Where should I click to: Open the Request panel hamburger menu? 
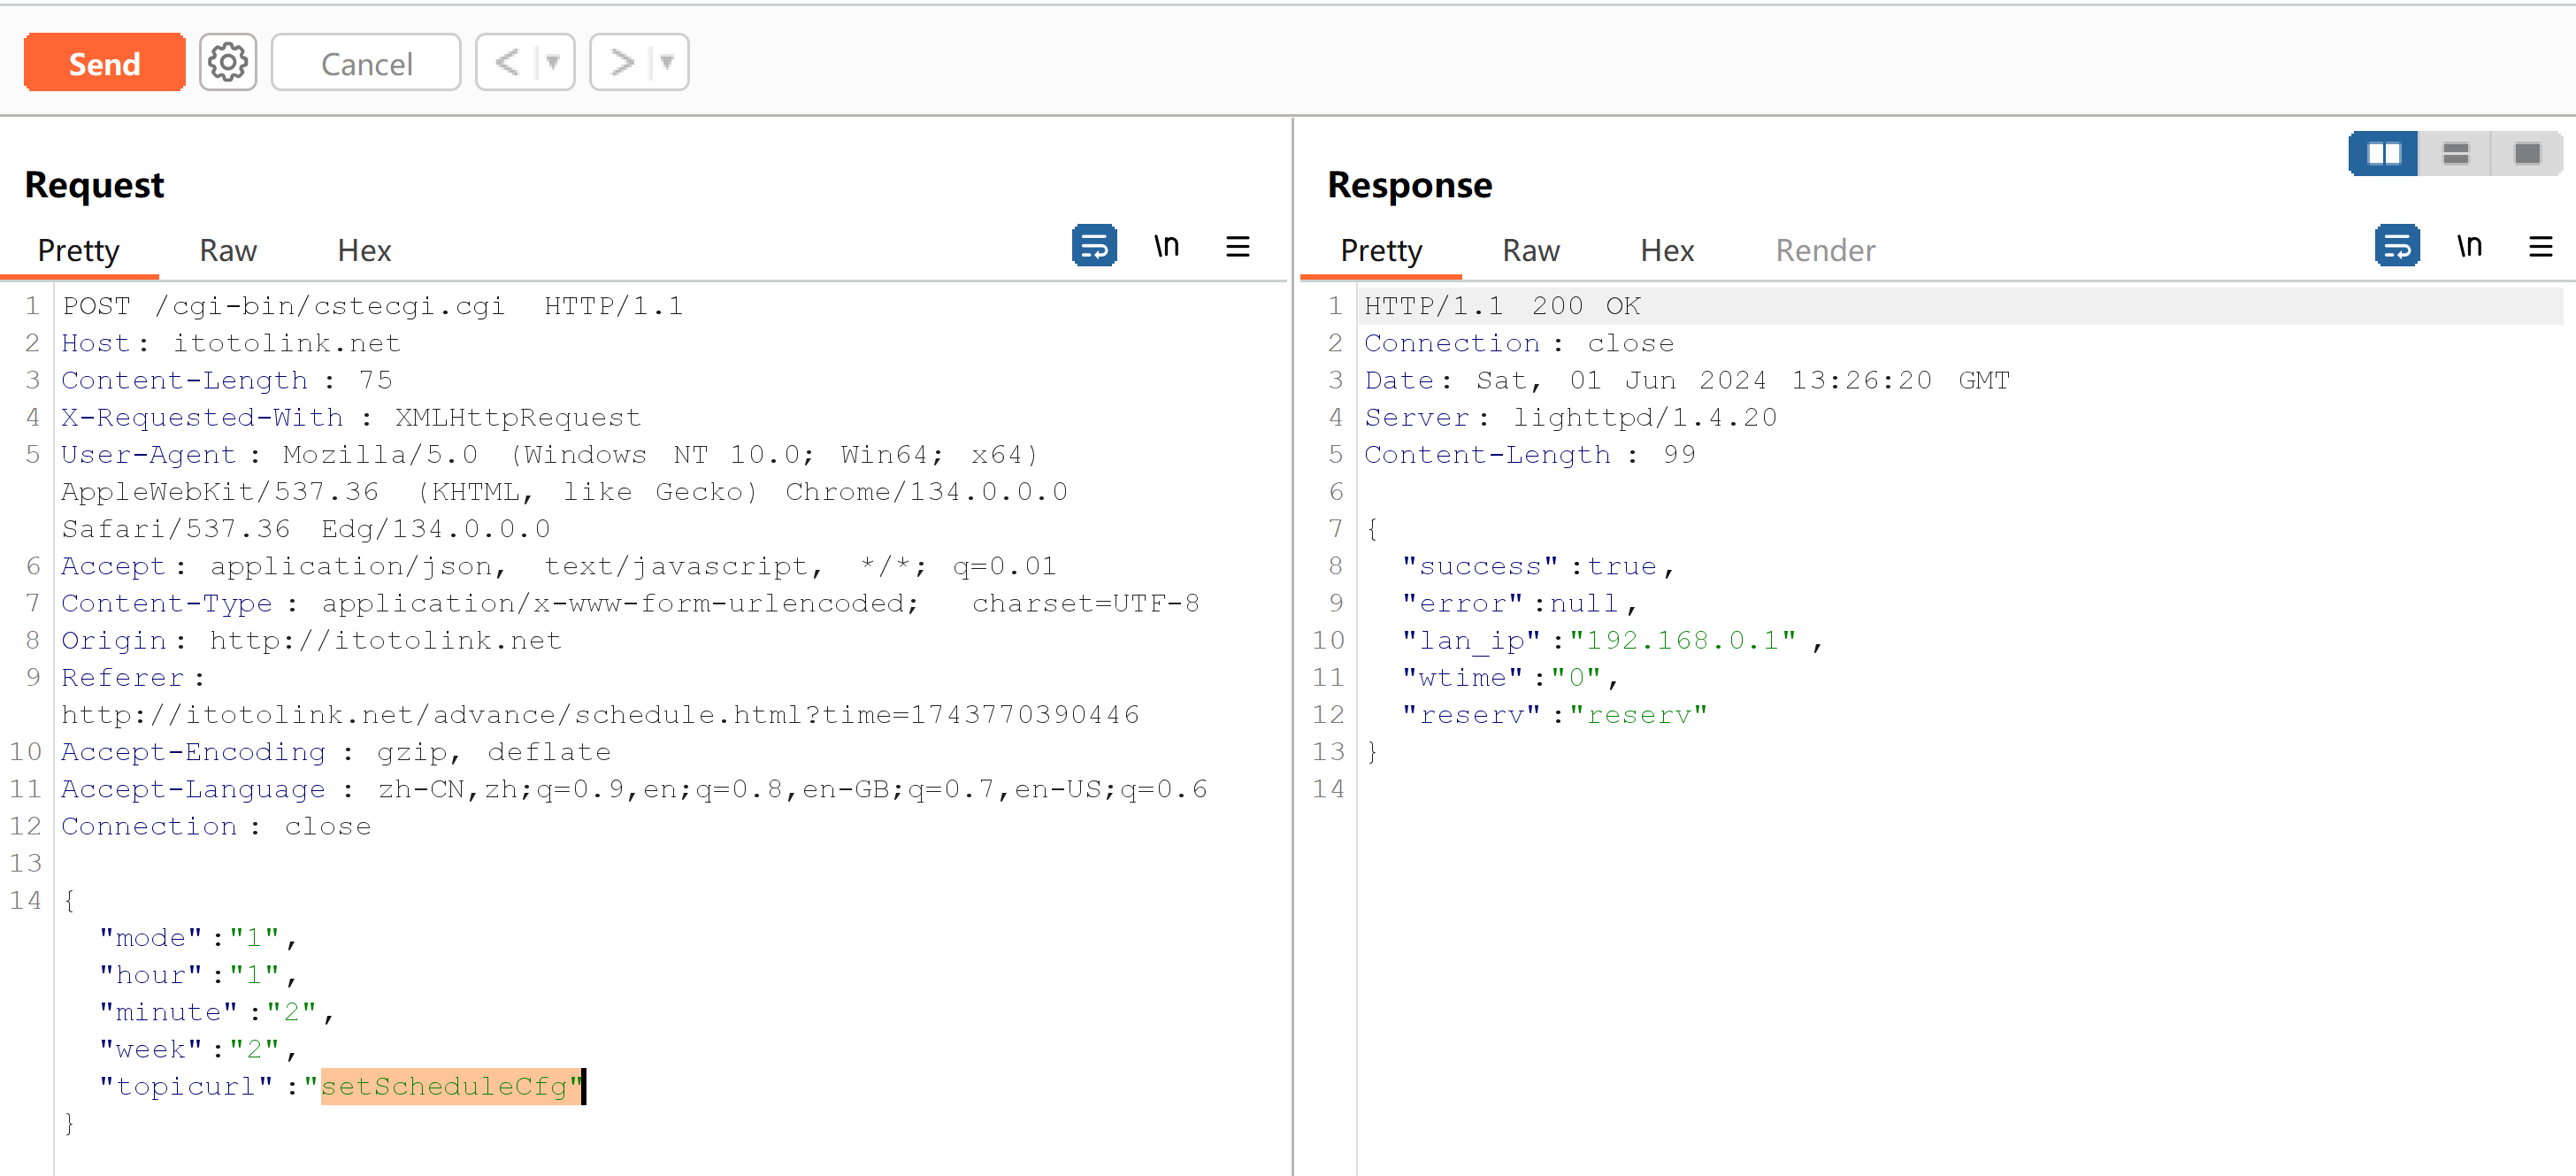point(1237,246)
